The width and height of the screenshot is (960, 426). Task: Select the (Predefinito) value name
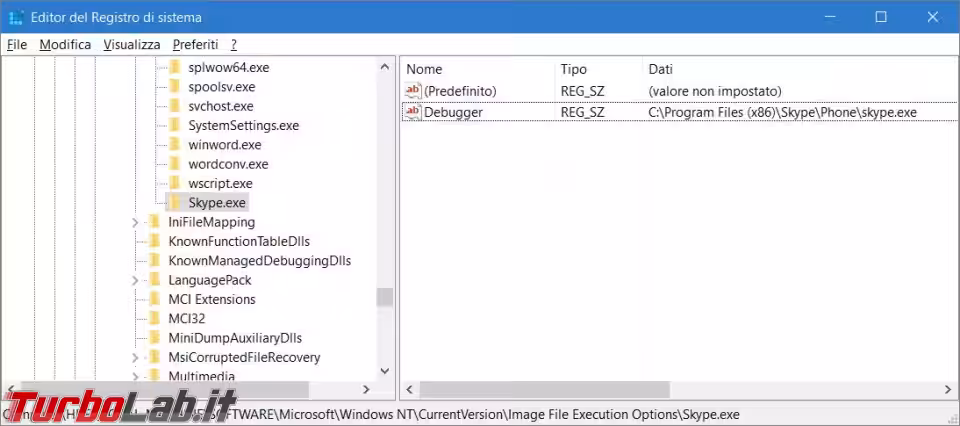460,91
